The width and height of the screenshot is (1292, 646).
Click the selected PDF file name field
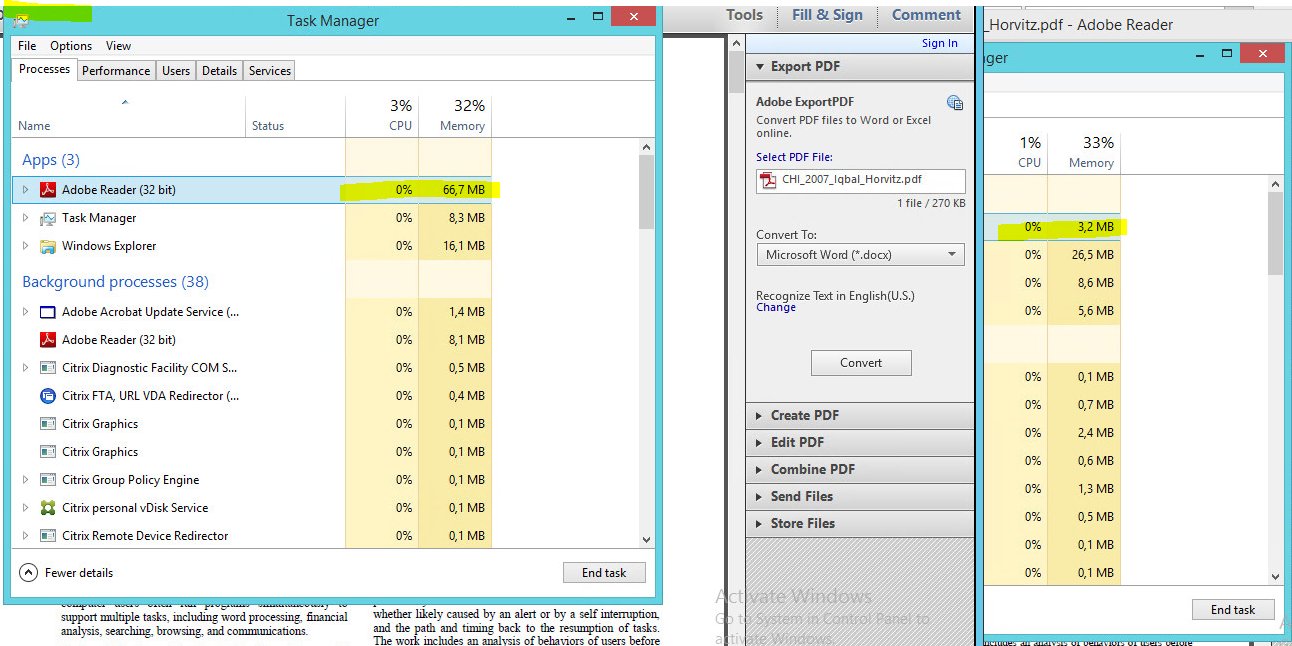(861, 180)
